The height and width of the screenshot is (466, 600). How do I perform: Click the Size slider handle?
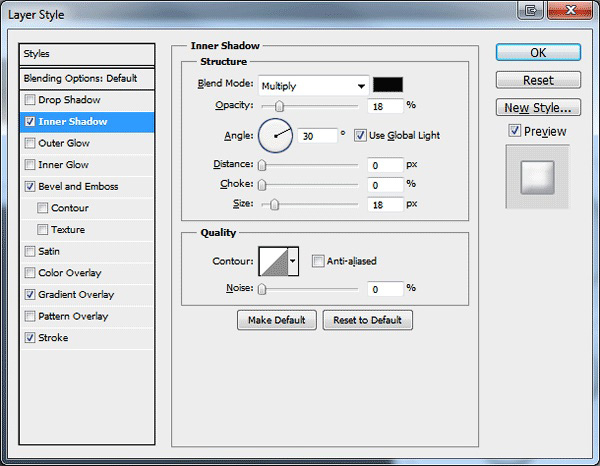274,205
